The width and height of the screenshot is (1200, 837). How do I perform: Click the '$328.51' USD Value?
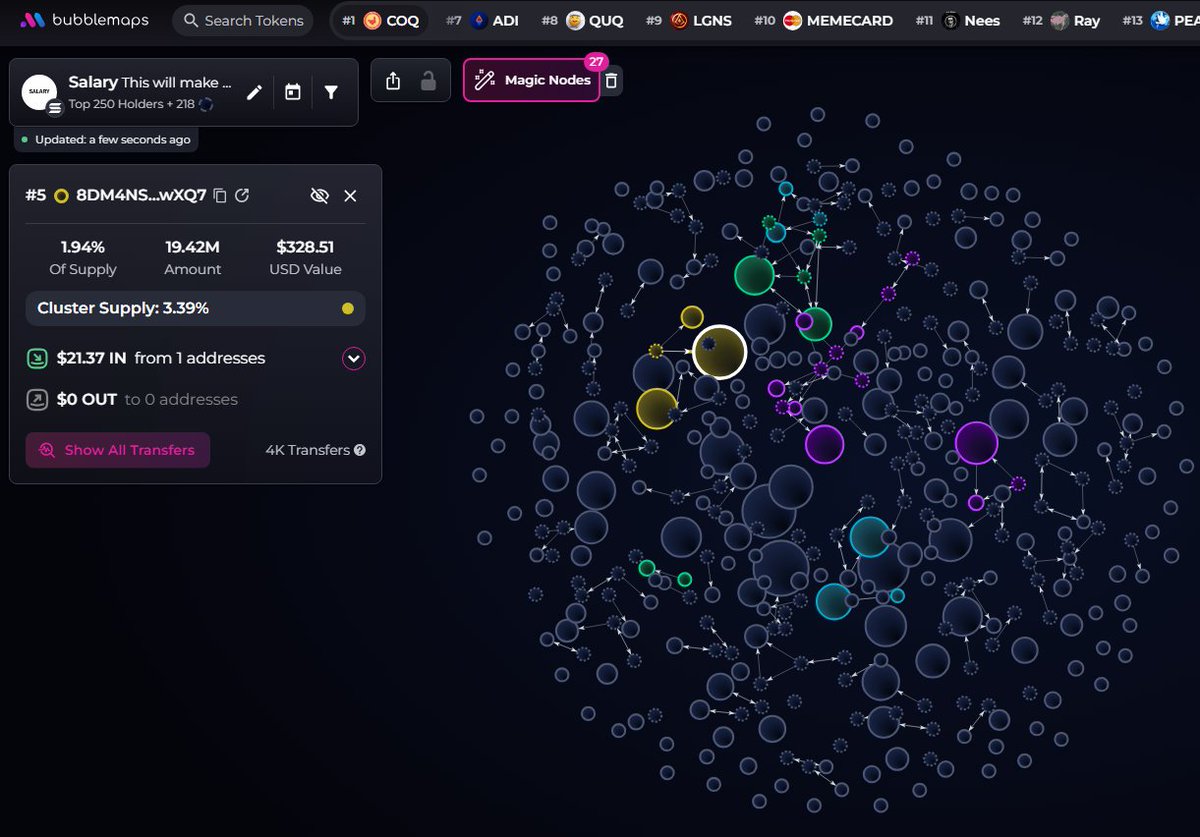305,246
